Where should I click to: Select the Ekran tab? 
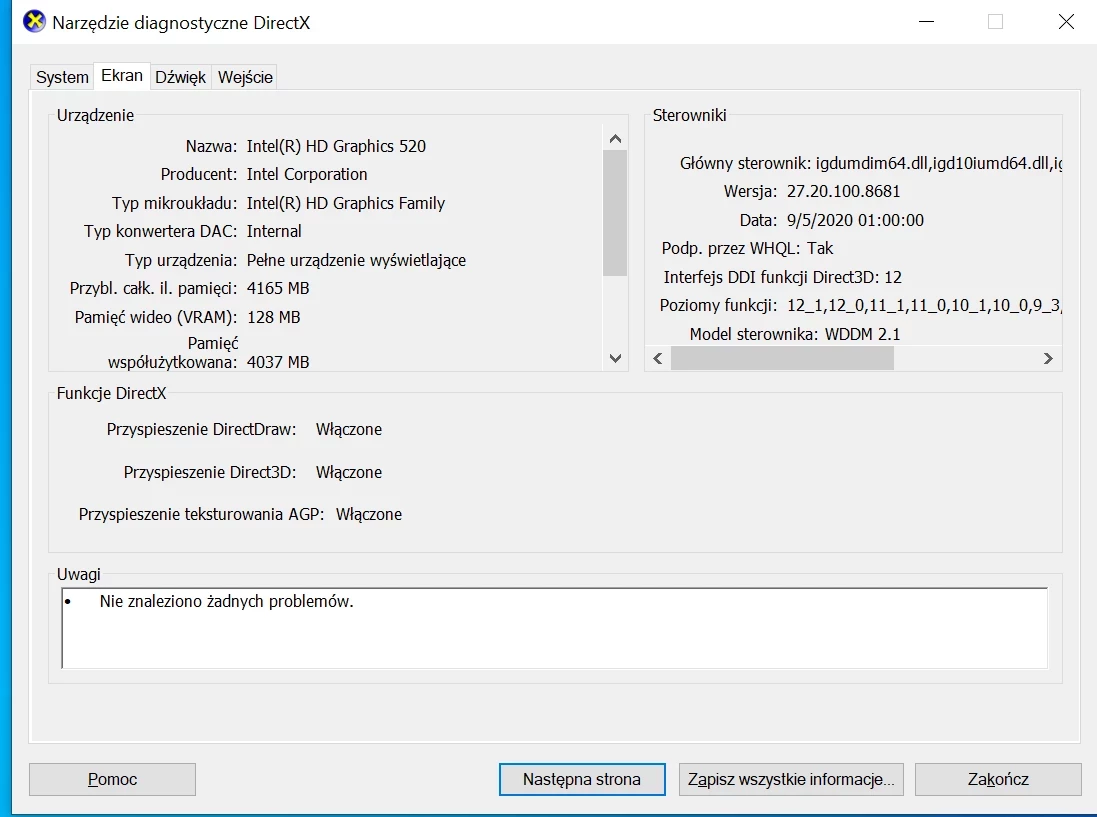(x=122, y=76)
